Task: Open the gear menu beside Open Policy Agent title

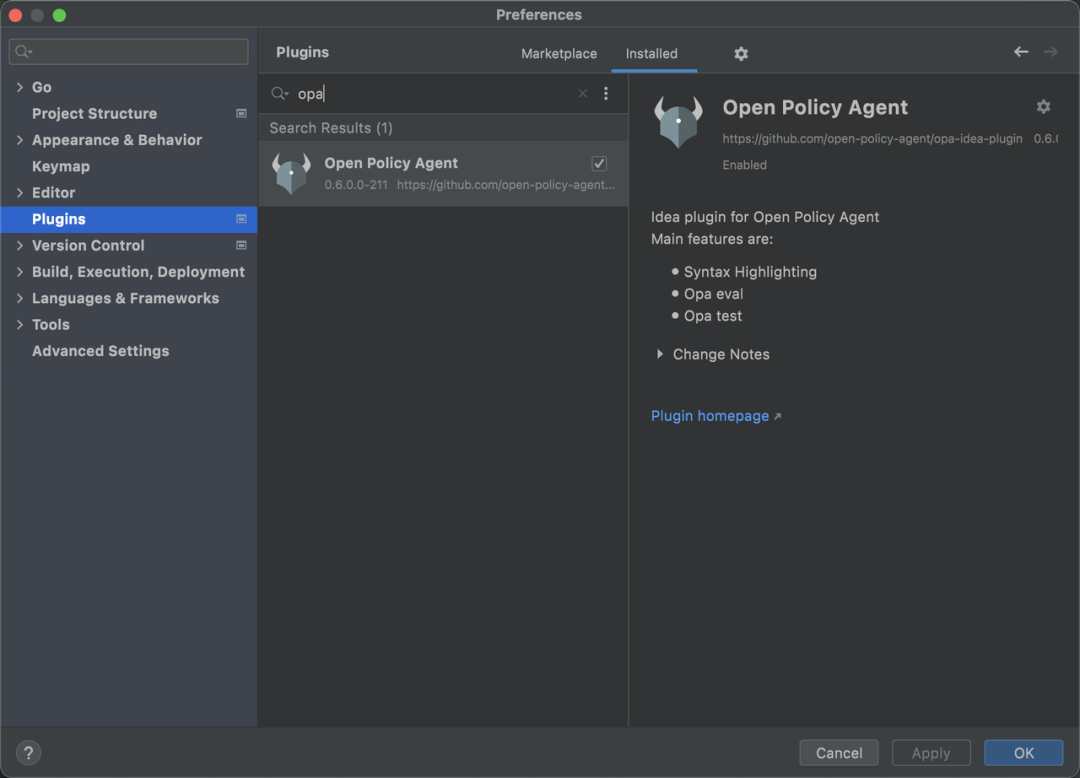Action: click(1043, 107)
